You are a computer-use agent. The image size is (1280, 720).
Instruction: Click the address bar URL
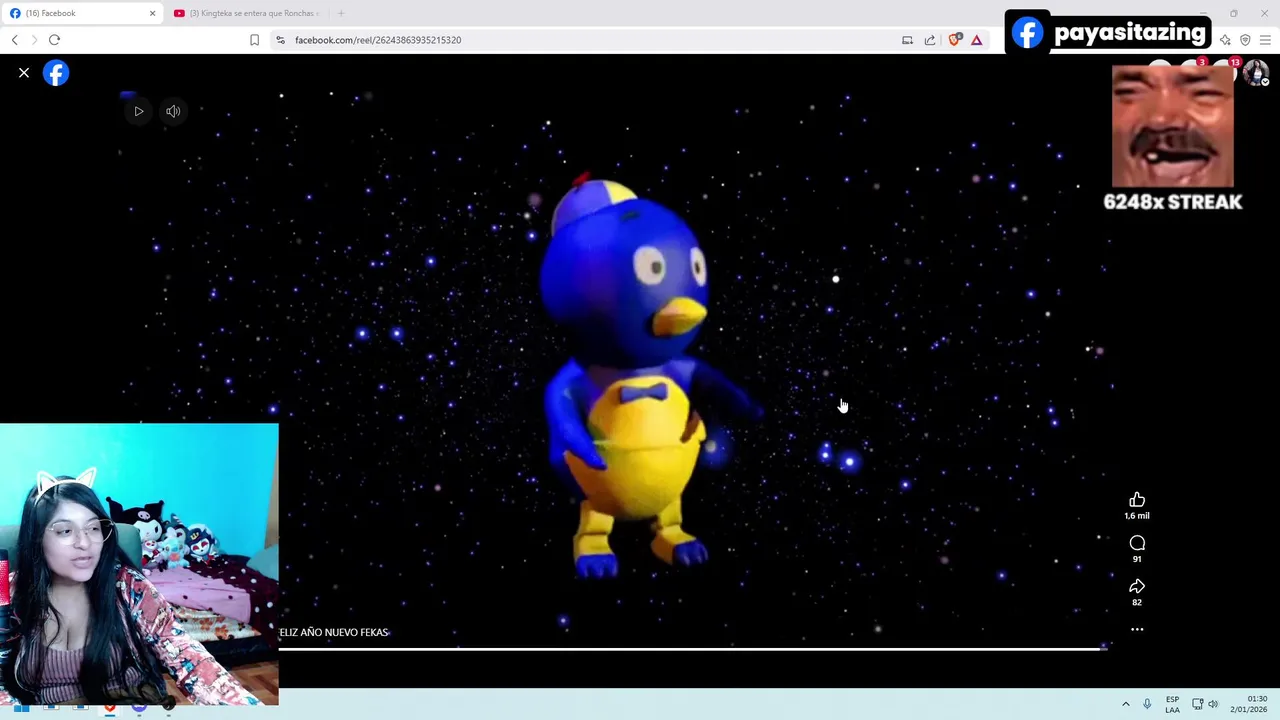pyautogui.click(x=378, y=40)
